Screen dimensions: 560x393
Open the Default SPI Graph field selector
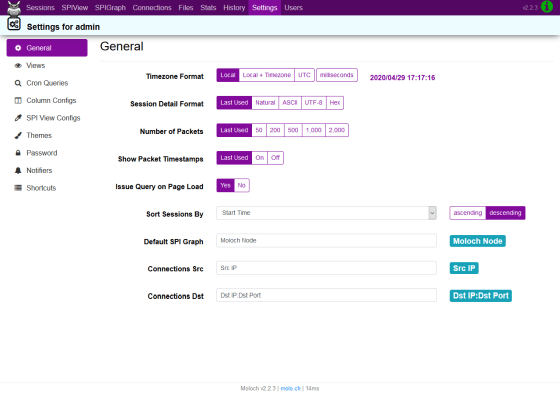click(x=326, y=240)
